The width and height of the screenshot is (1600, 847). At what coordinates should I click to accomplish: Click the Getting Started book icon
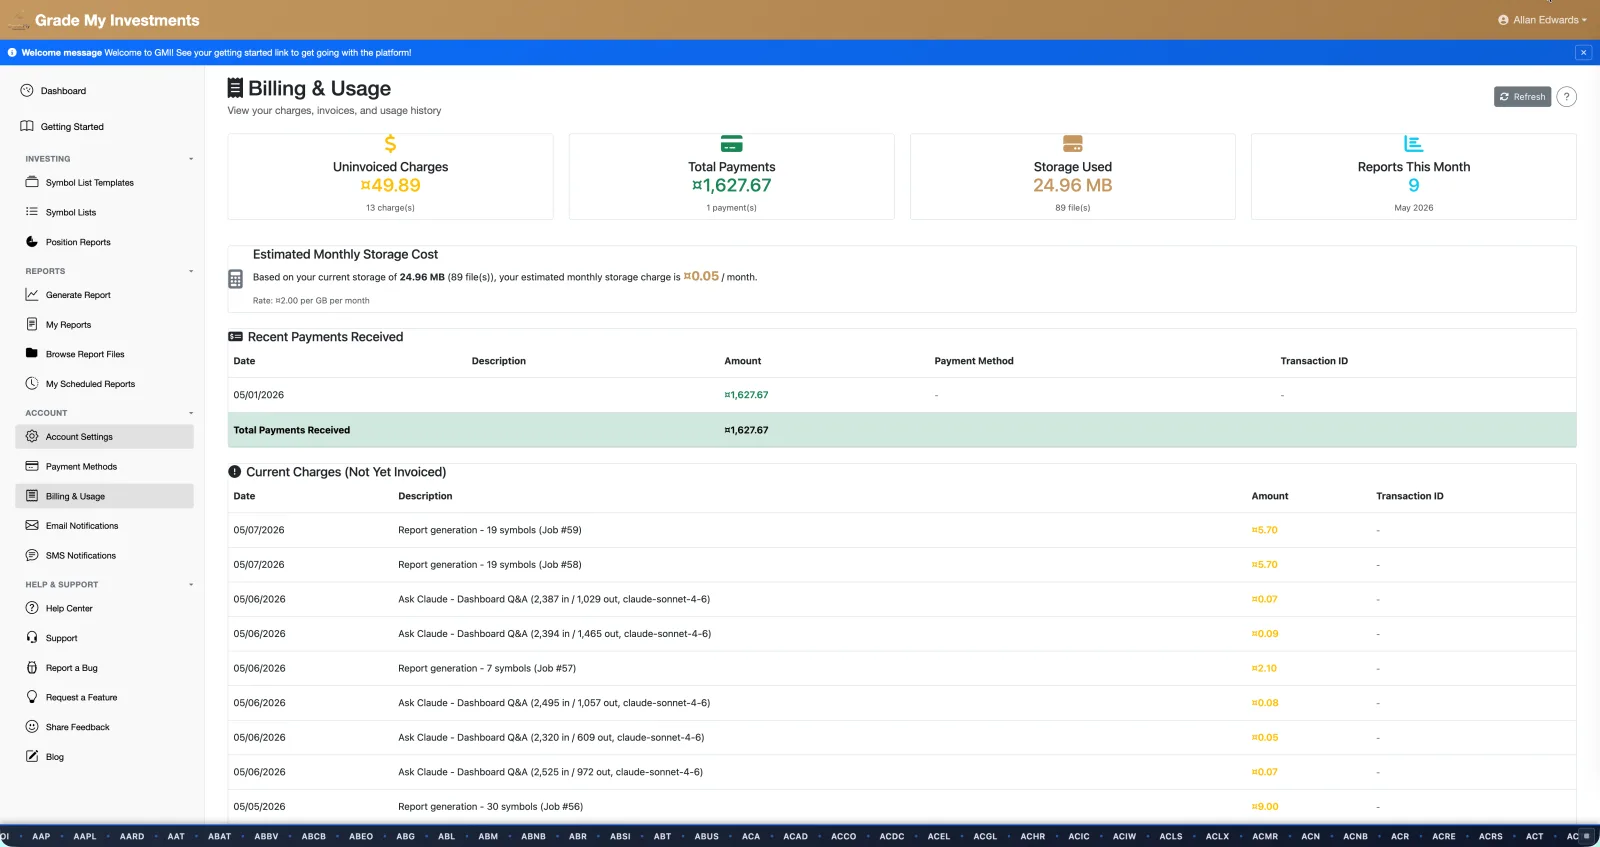pyautogui.click(x=27, y=126)
